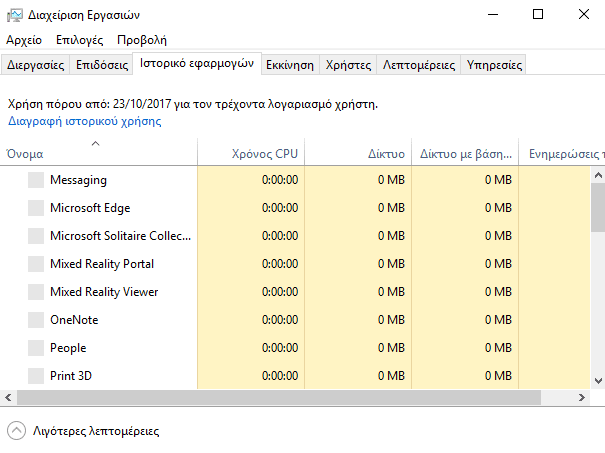Click the horizontal scrollbar thumb
The image size is (605, 453).
coord(279,397)
